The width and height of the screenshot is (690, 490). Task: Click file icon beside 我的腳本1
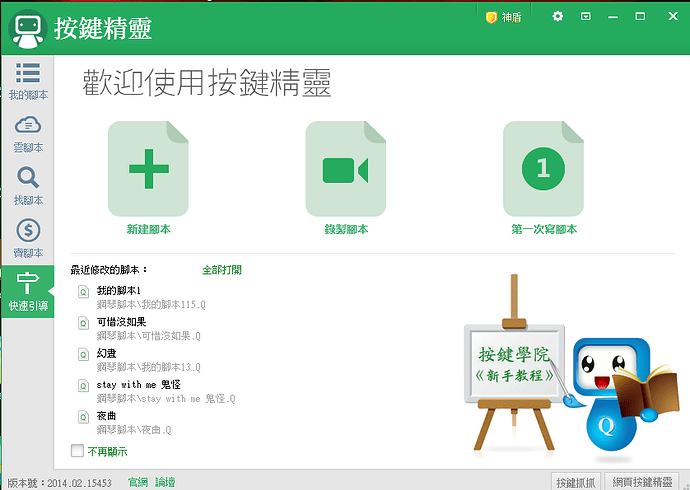tap(83, 292)
